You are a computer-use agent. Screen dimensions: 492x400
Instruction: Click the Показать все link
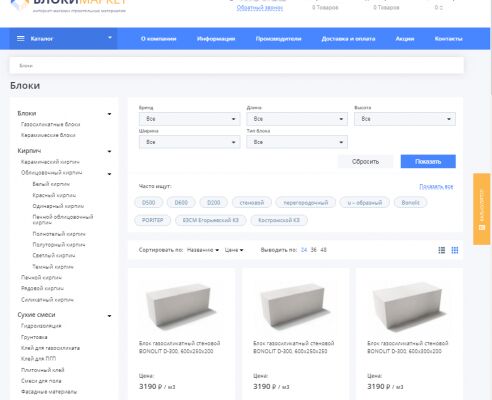[436, 186]
